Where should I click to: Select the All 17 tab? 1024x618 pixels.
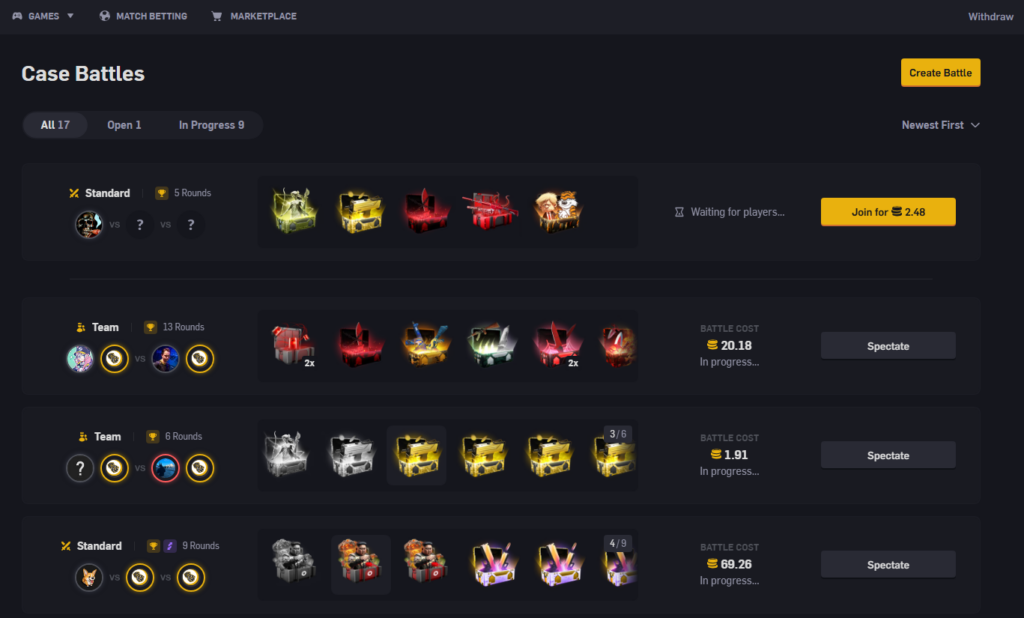[x=56, y=125]
